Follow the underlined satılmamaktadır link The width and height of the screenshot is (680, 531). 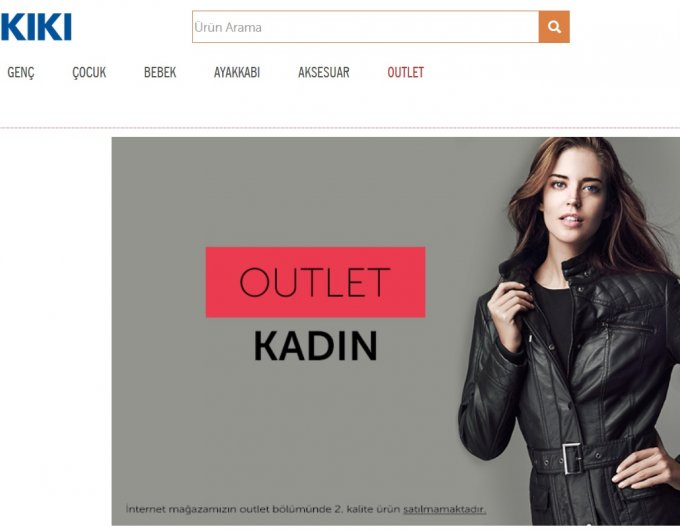point(445,509)
